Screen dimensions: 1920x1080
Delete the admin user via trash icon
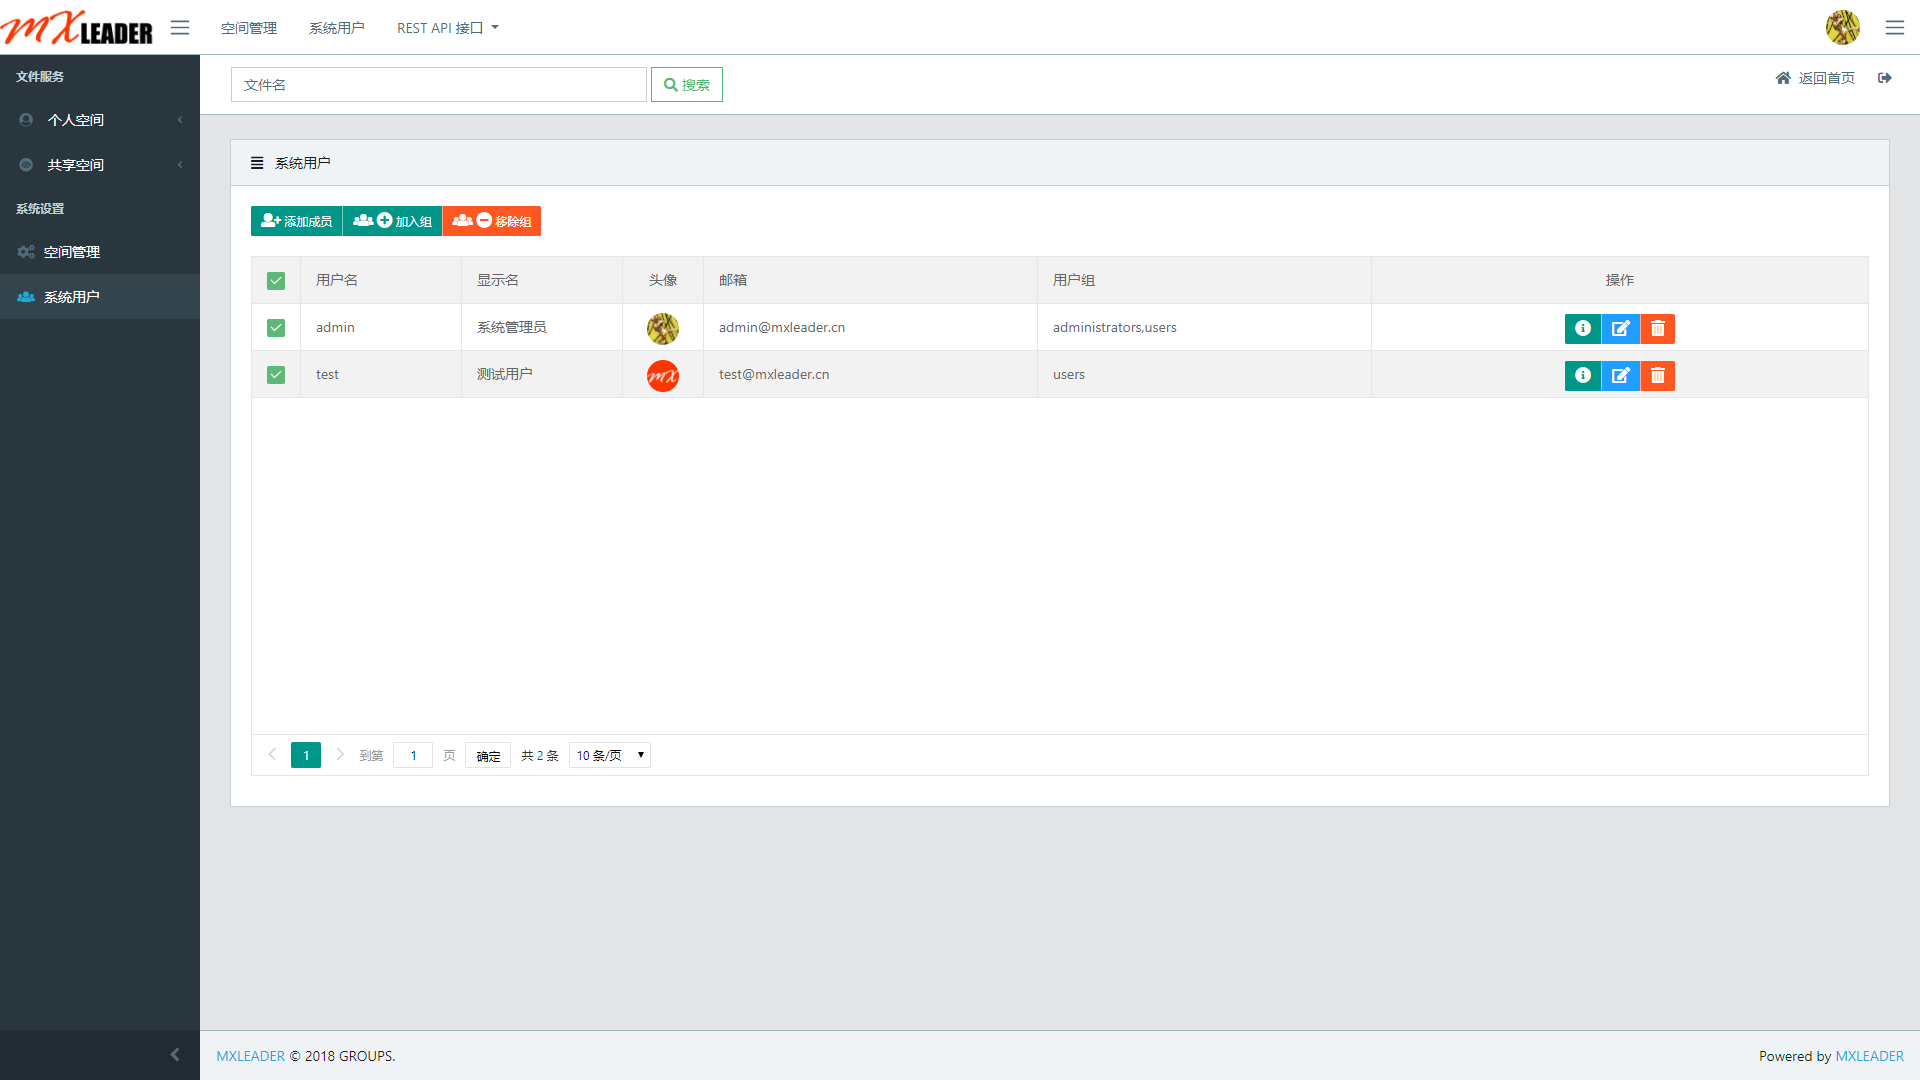point(1657,328)
